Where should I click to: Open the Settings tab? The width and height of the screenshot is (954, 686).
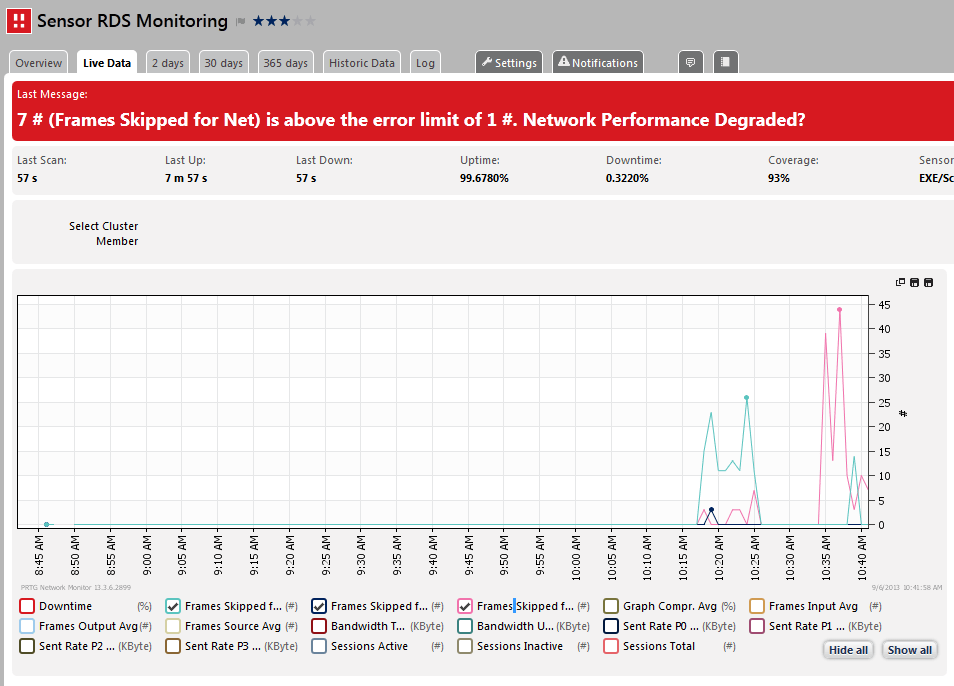[509, 63]
